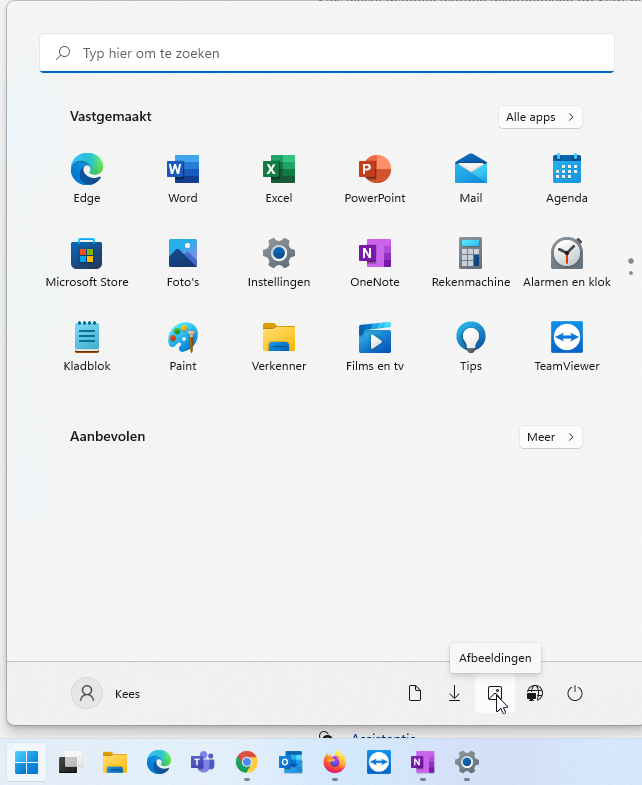Image resolution: width=642 pixels, height=785 pixels.
Task: Open the Afbeeldingen pictures folder icon
Action: (x=494, y=693)
